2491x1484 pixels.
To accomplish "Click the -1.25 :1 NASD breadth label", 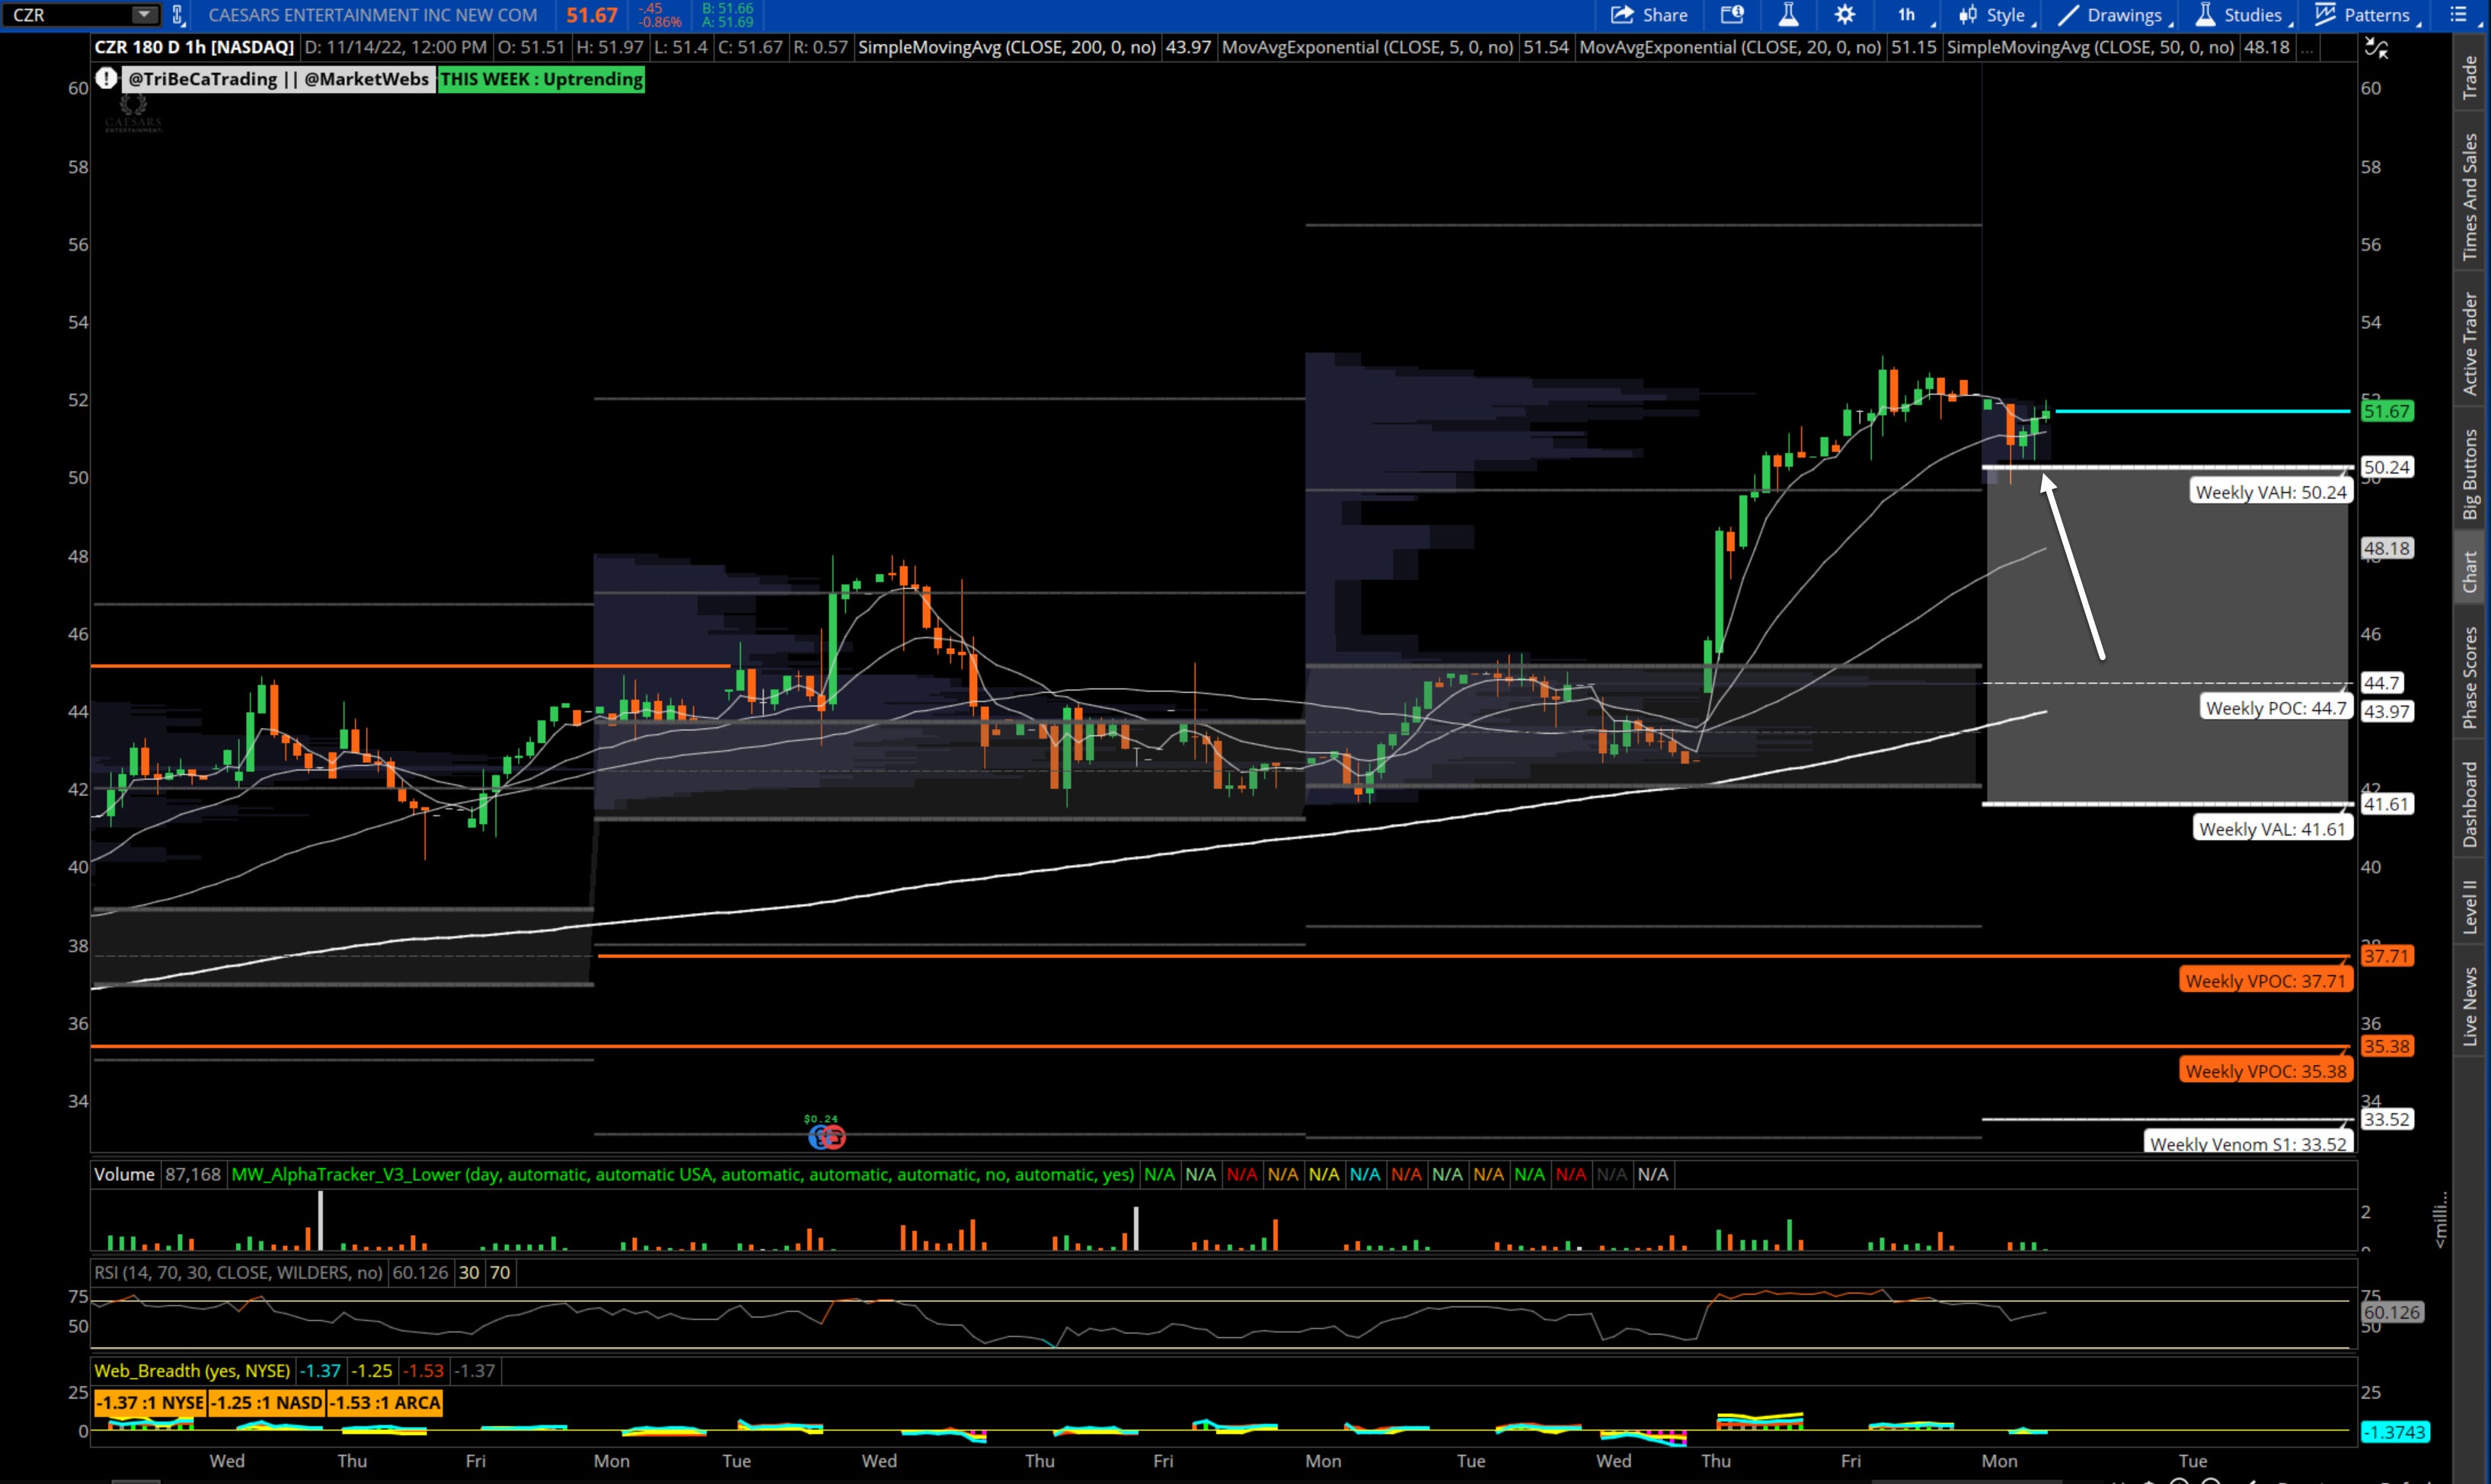I will [266, 1402].
